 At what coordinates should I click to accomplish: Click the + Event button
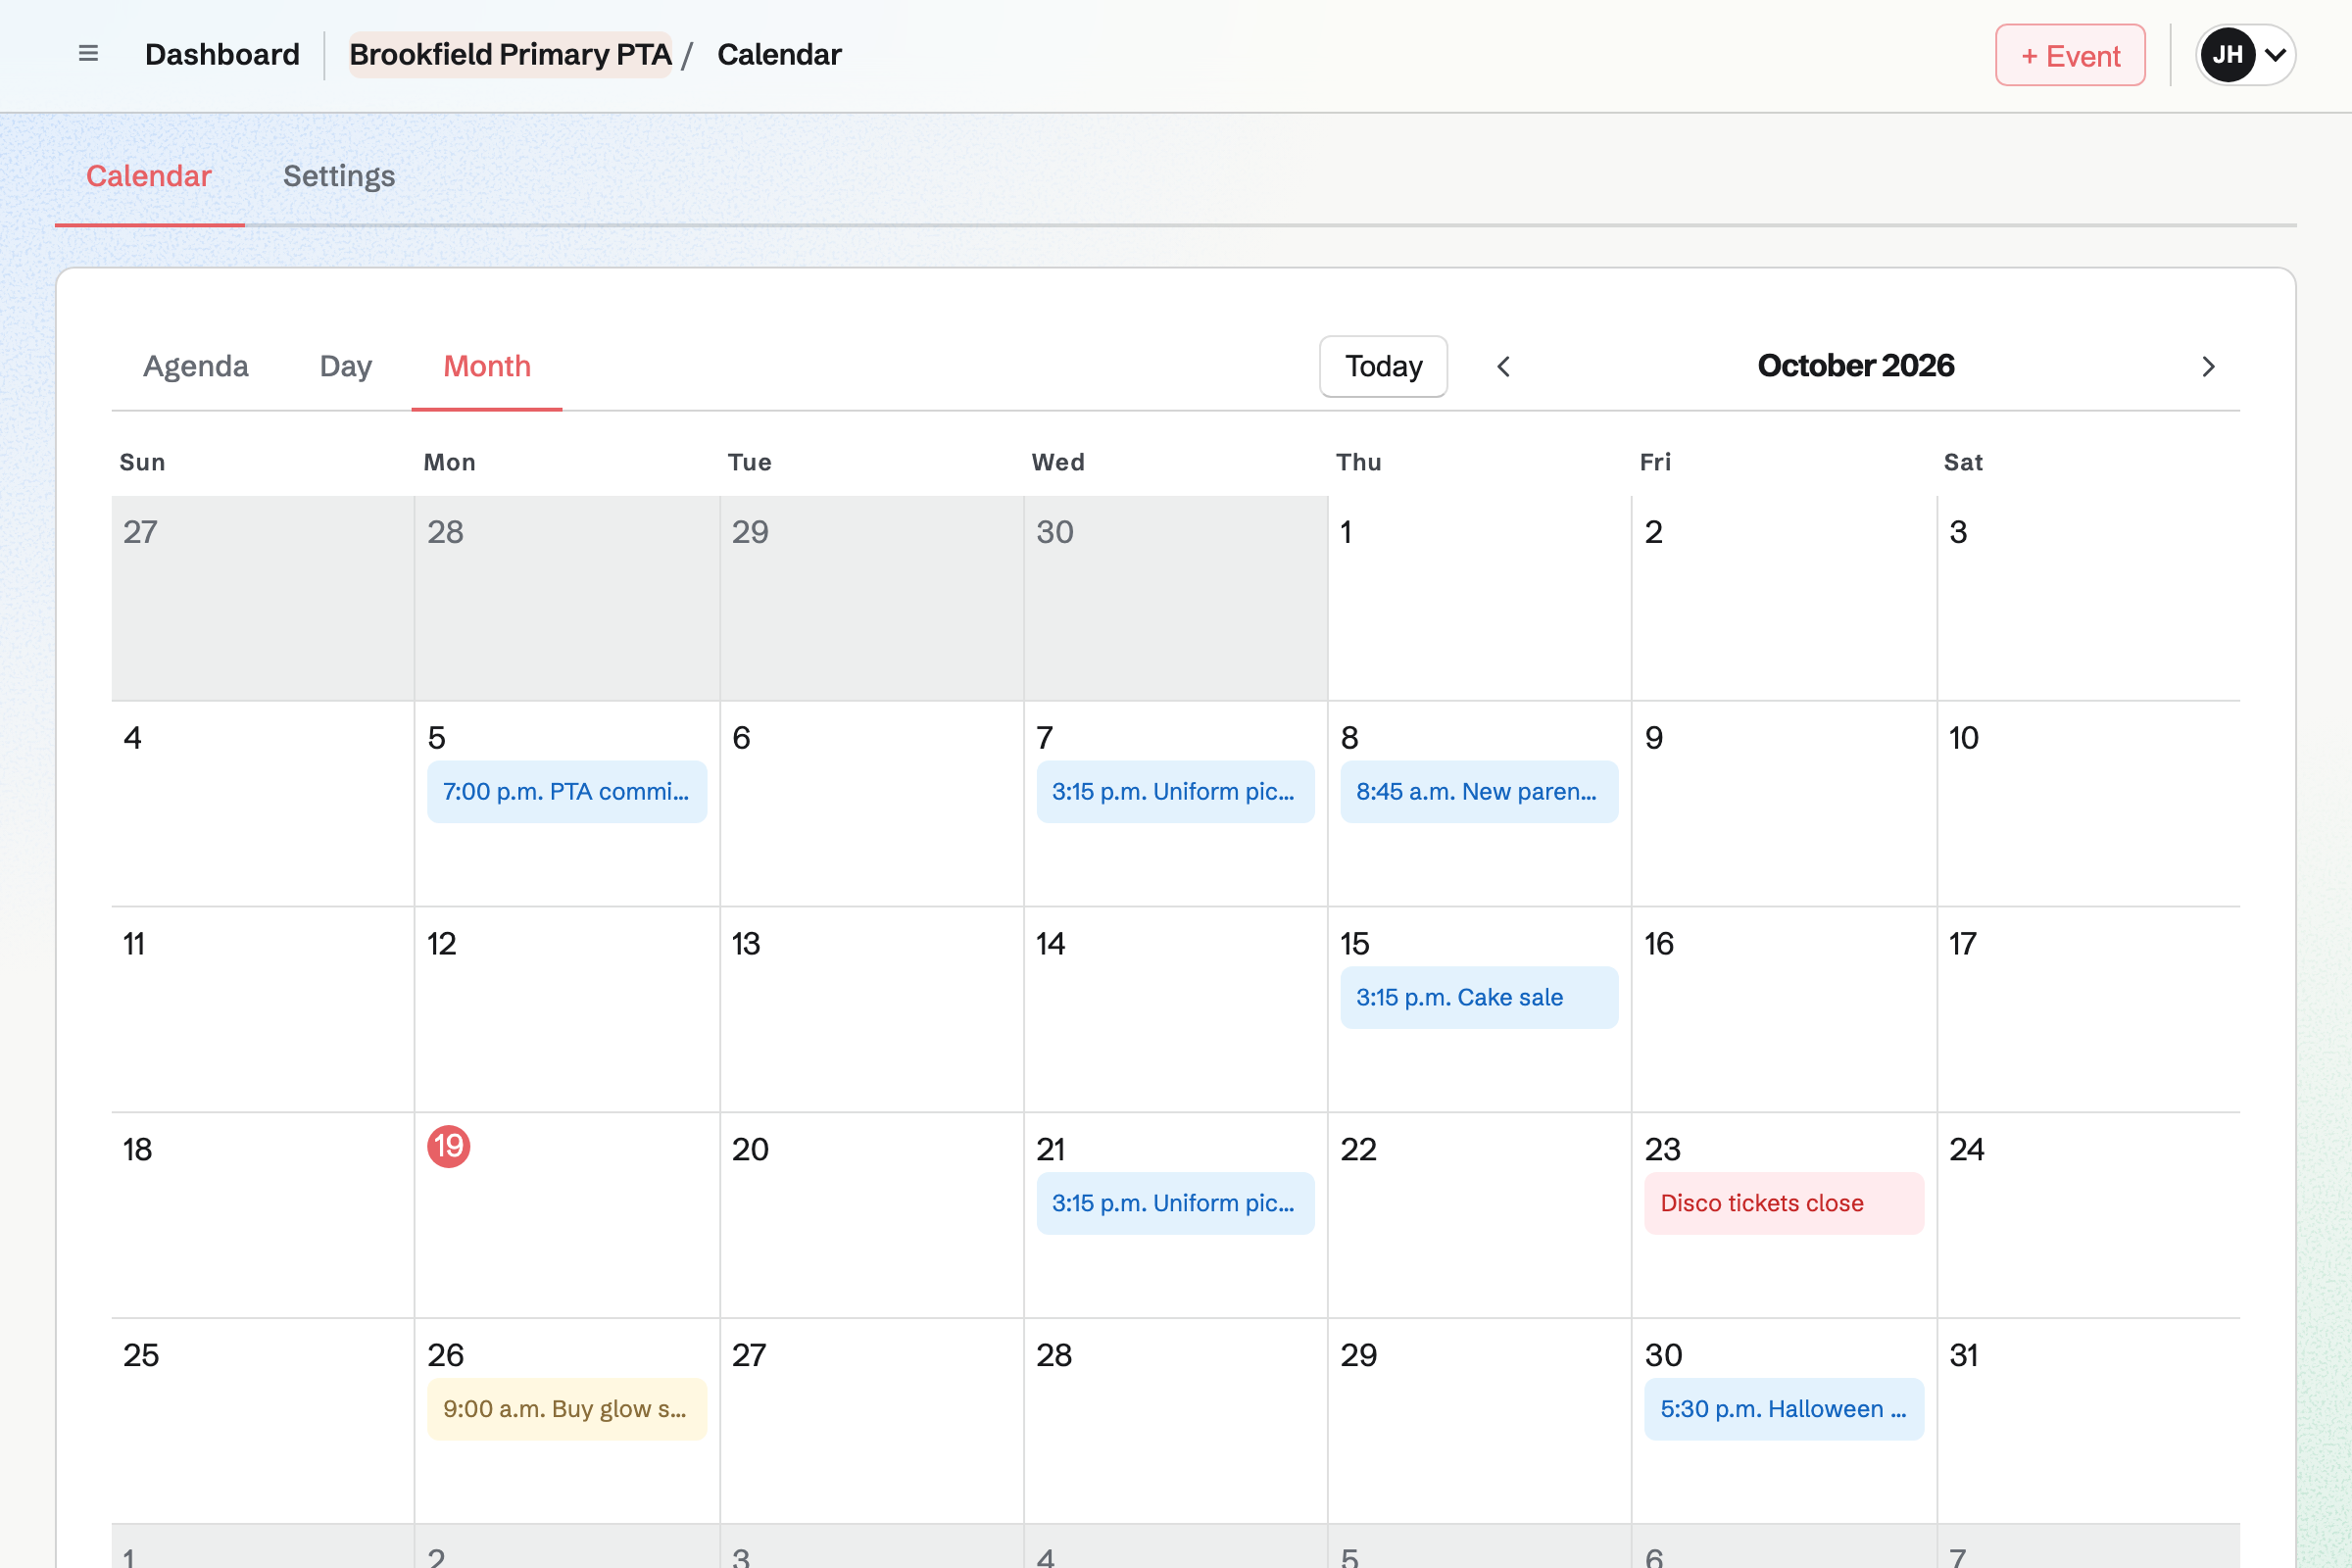click(2070, 55)
